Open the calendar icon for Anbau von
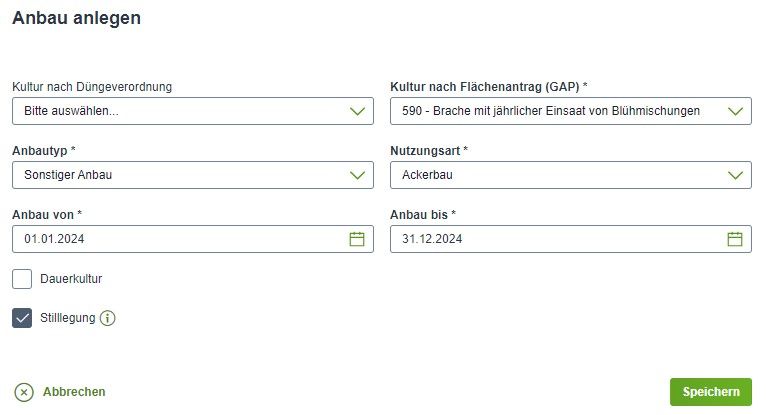This screenshot has width=766, height=415. [357, 239]
